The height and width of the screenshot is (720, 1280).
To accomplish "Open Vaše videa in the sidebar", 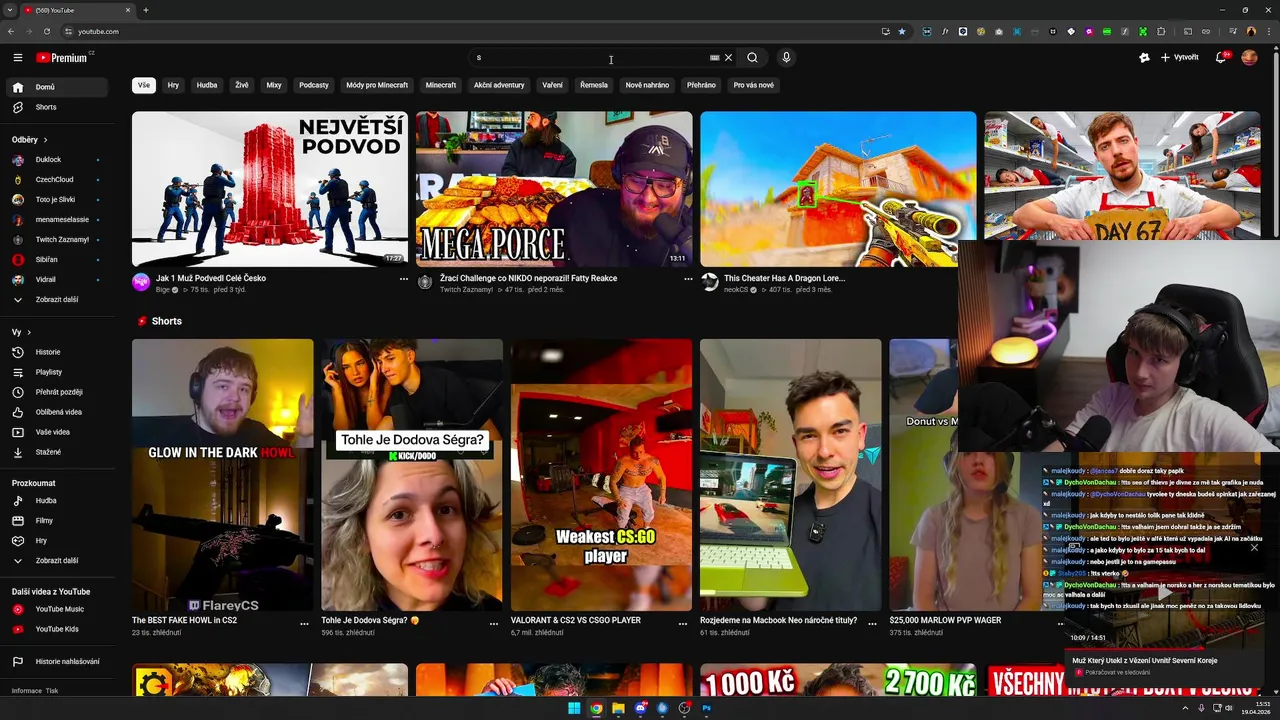I will [x=56, y=432].
